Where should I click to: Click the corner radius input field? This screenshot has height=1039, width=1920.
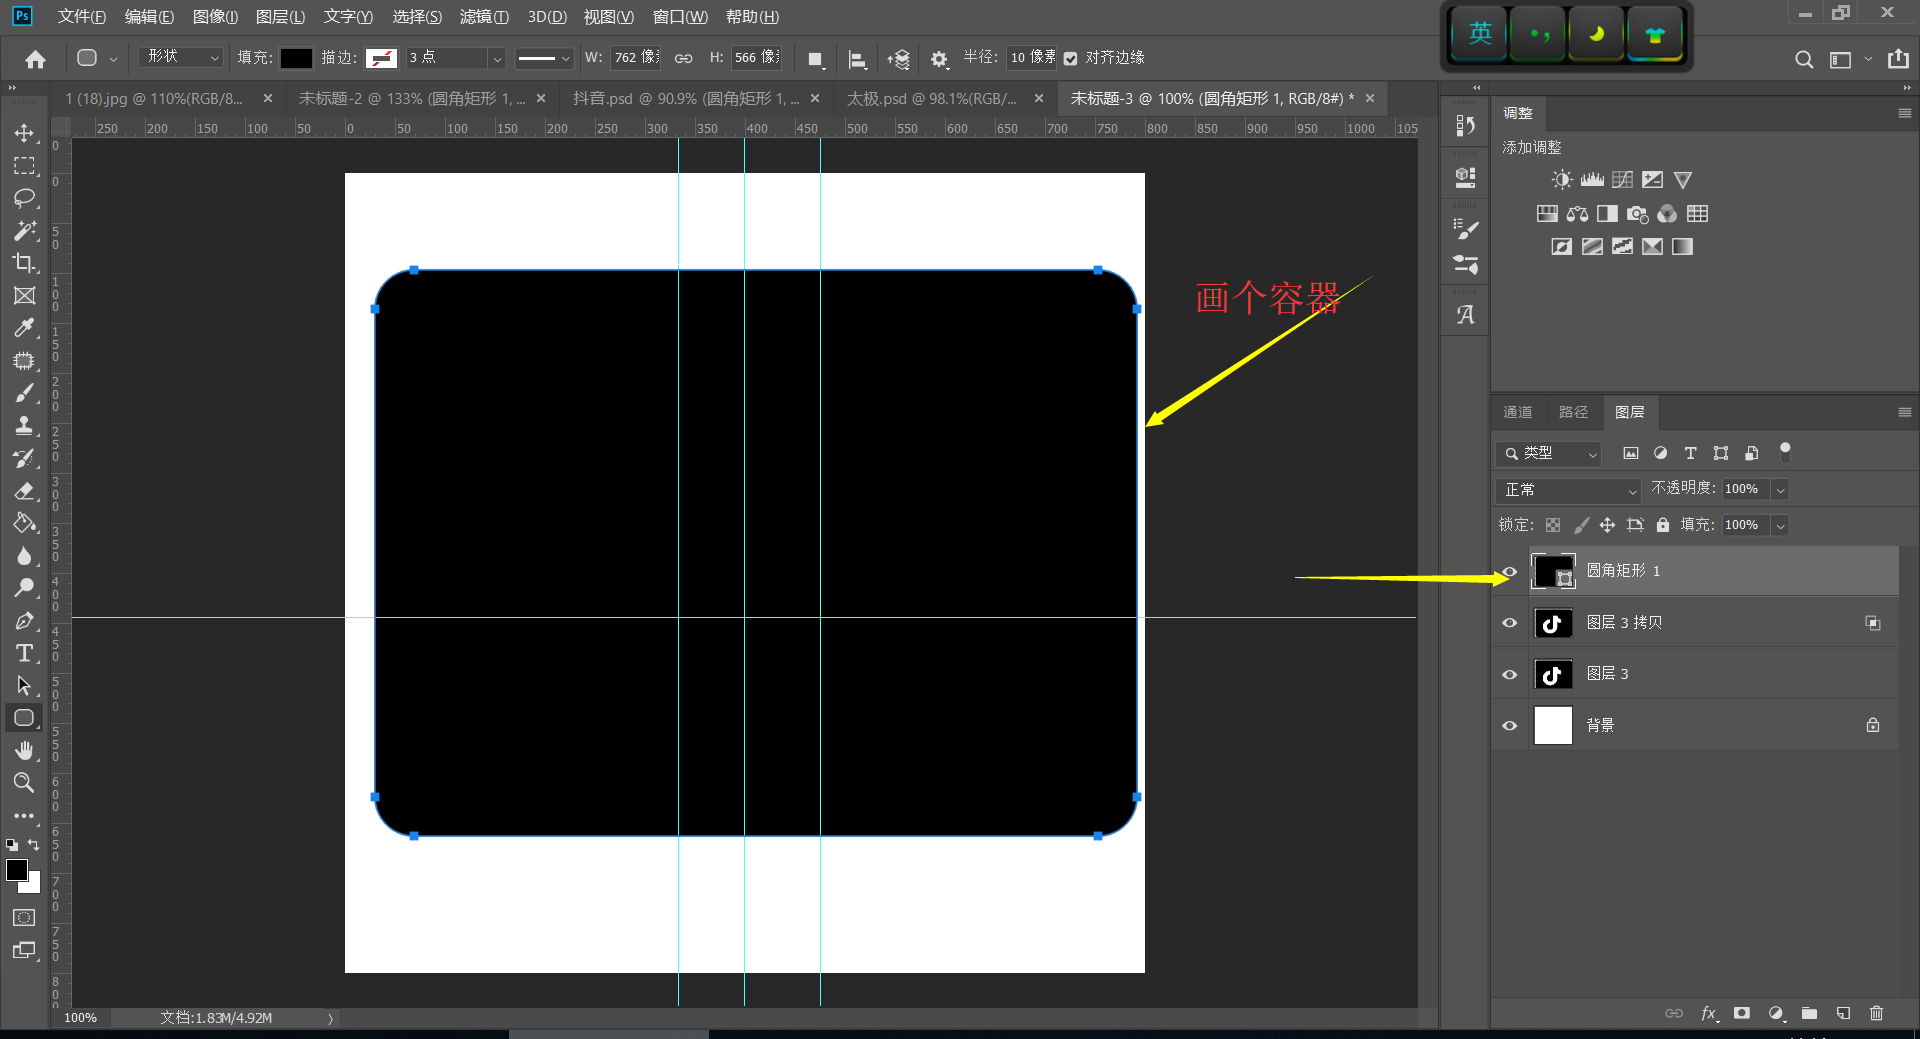tap(1032, 58)
